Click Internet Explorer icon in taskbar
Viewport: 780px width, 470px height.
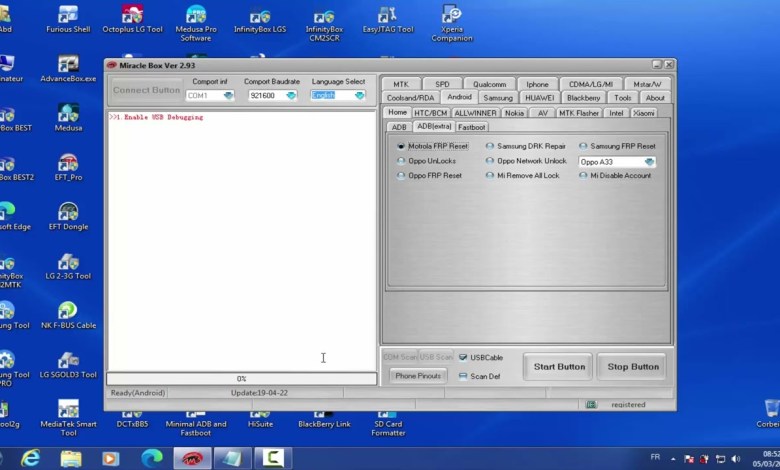coord(31,458)
